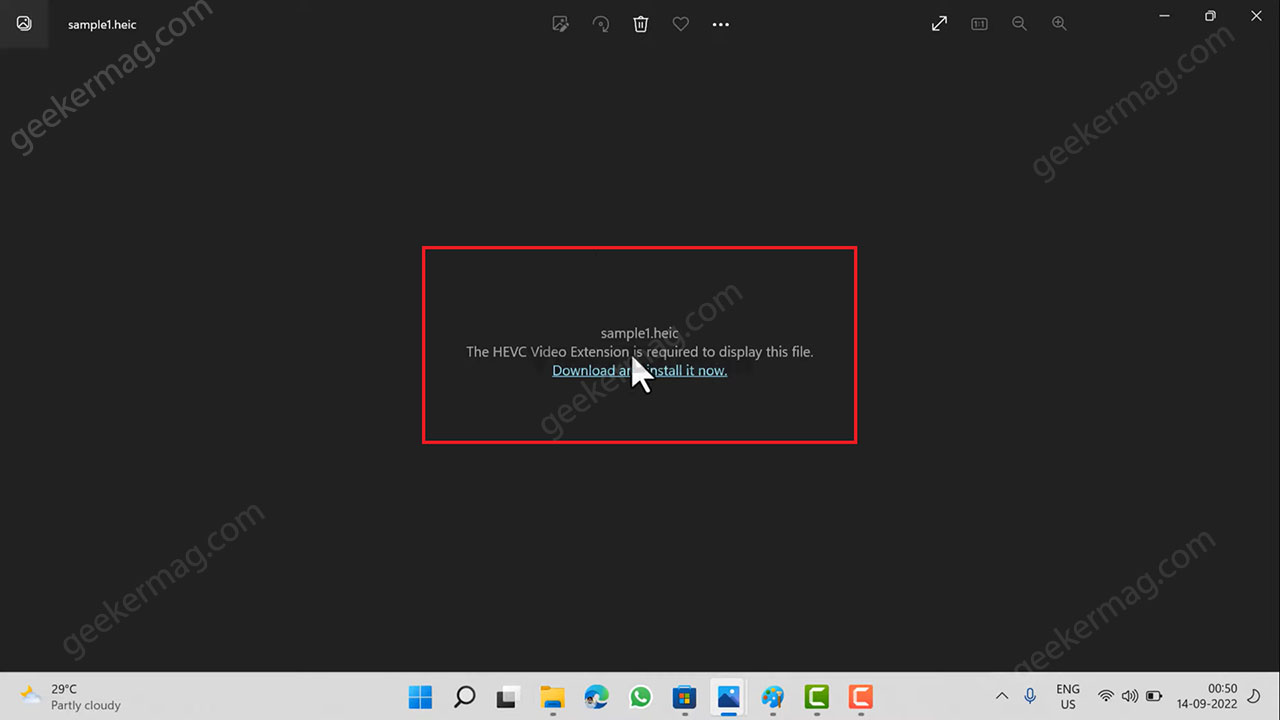The height and width of the screenshot is (720, 1280).
Task: Open Task View on the taskbar
Action: 509,696
